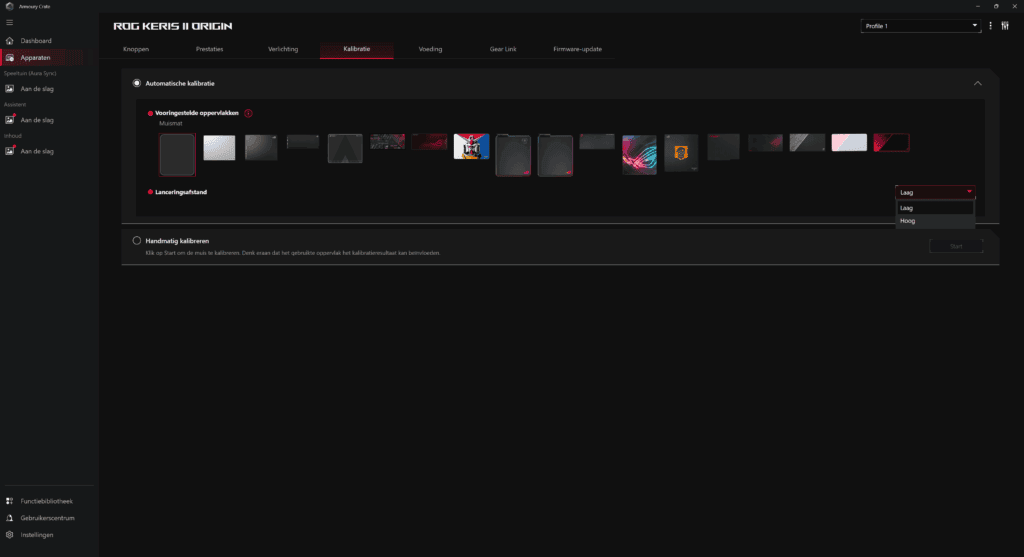Collapse the Automatische kalibratie section chevron
The height and width of the screenshot is (557, 1024).
pyautogui.click(x=978, y=84)
